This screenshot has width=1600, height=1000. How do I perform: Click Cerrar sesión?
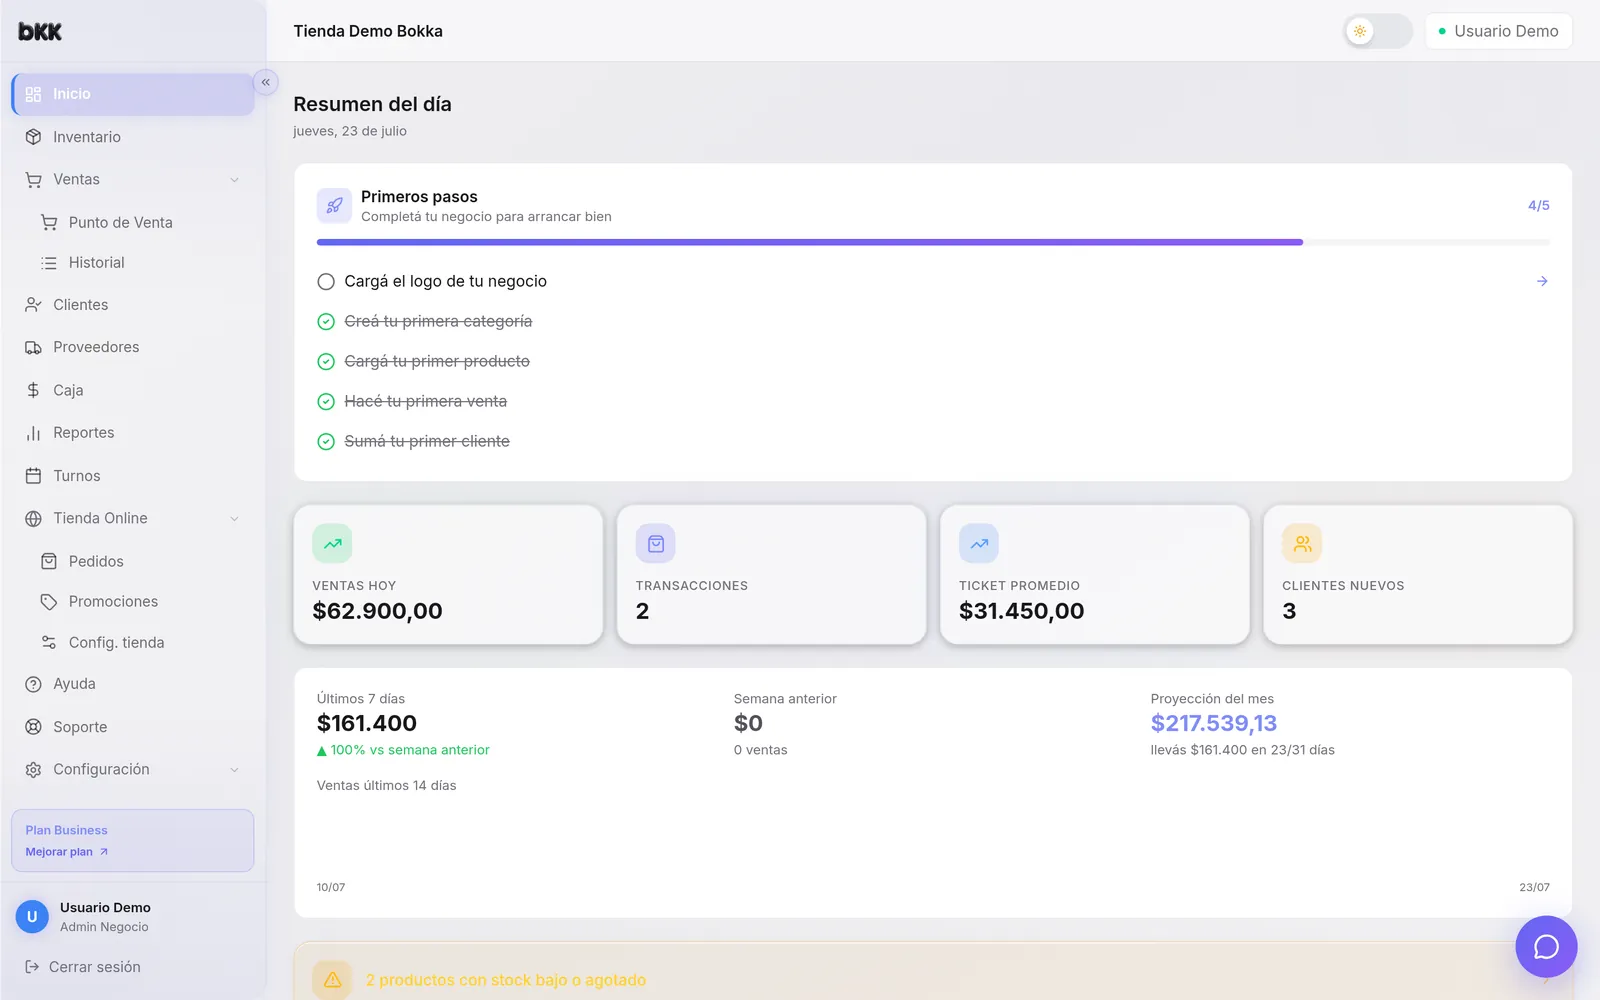pyautogui.click(x=83, y=967)
